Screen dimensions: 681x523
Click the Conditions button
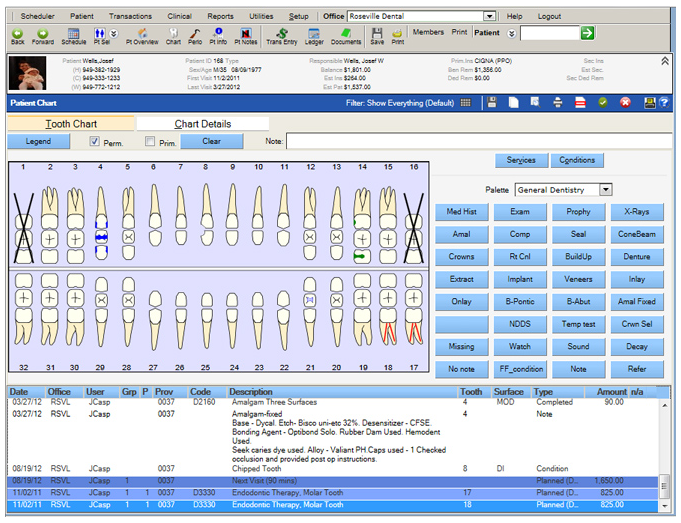577,160
